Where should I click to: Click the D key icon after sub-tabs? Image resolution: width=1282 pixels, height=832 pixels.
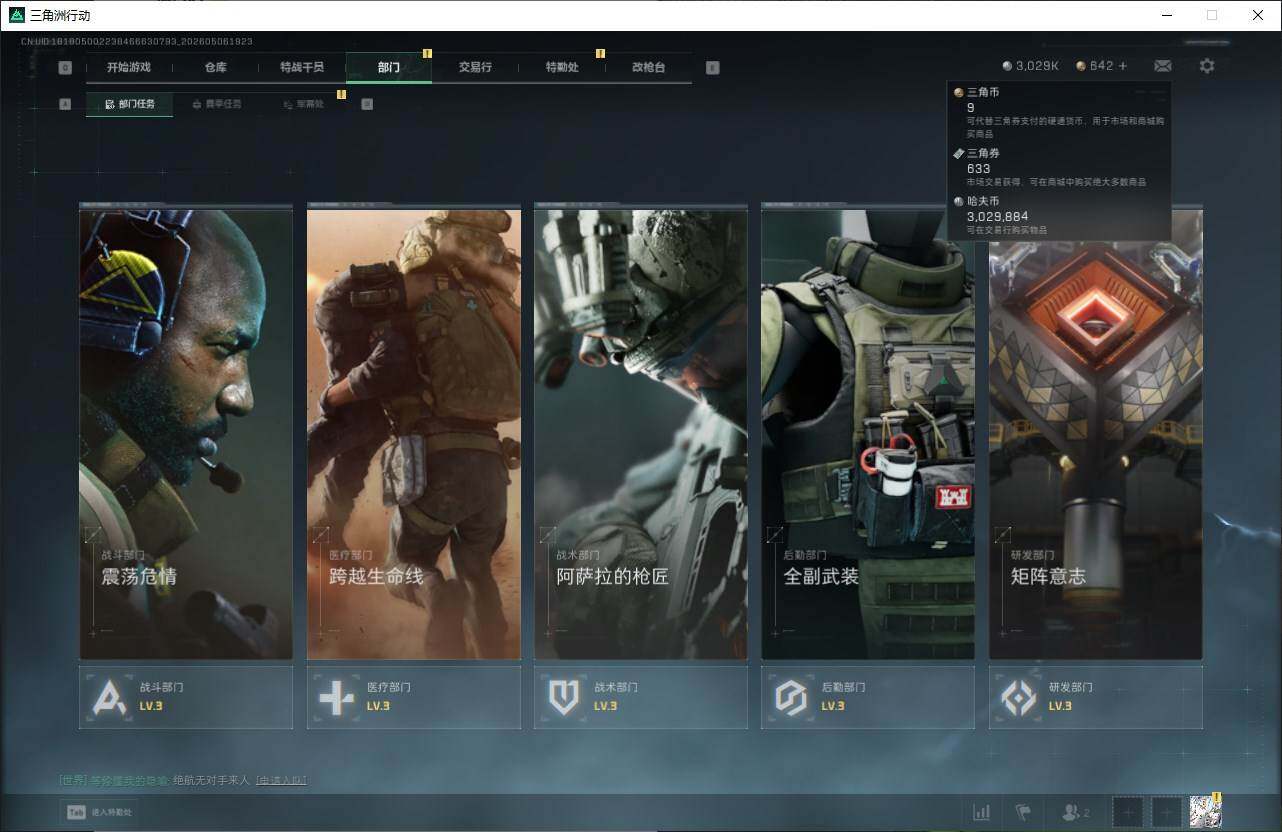click(x=367, y=104)
